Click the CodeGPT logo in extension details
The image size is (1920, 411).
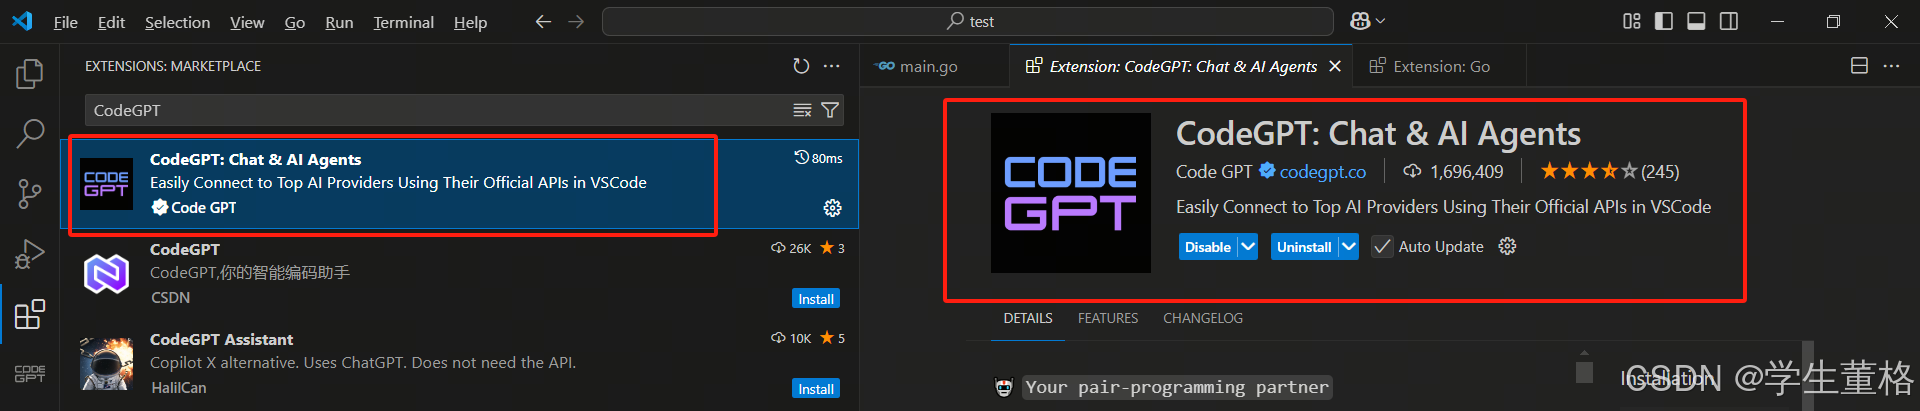point(1071,193)
